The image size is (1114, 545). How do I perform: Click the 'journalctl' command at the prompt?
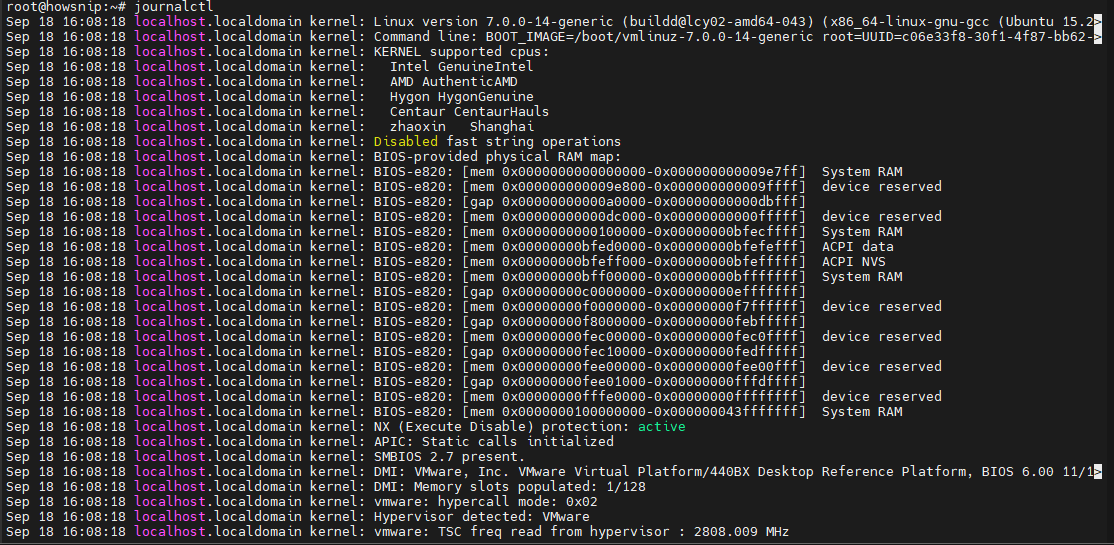click(173, 6)
